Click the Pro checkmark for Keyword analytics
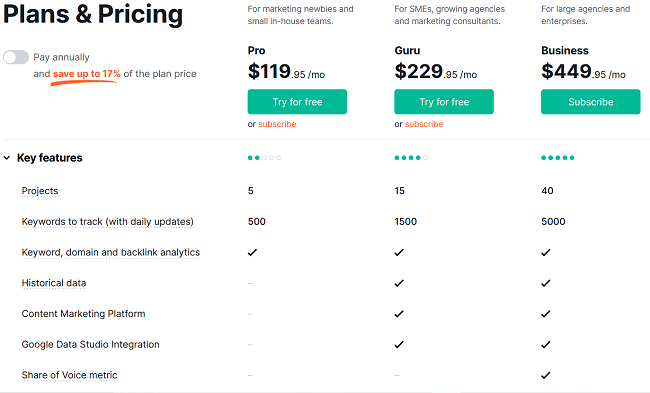Screen dimensions: 650x393 click(252, 252)
